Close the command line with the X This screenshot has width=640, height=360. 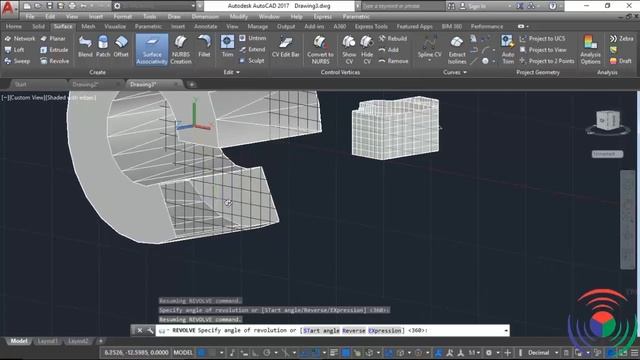pyautogui.click(x=140, y=330)
